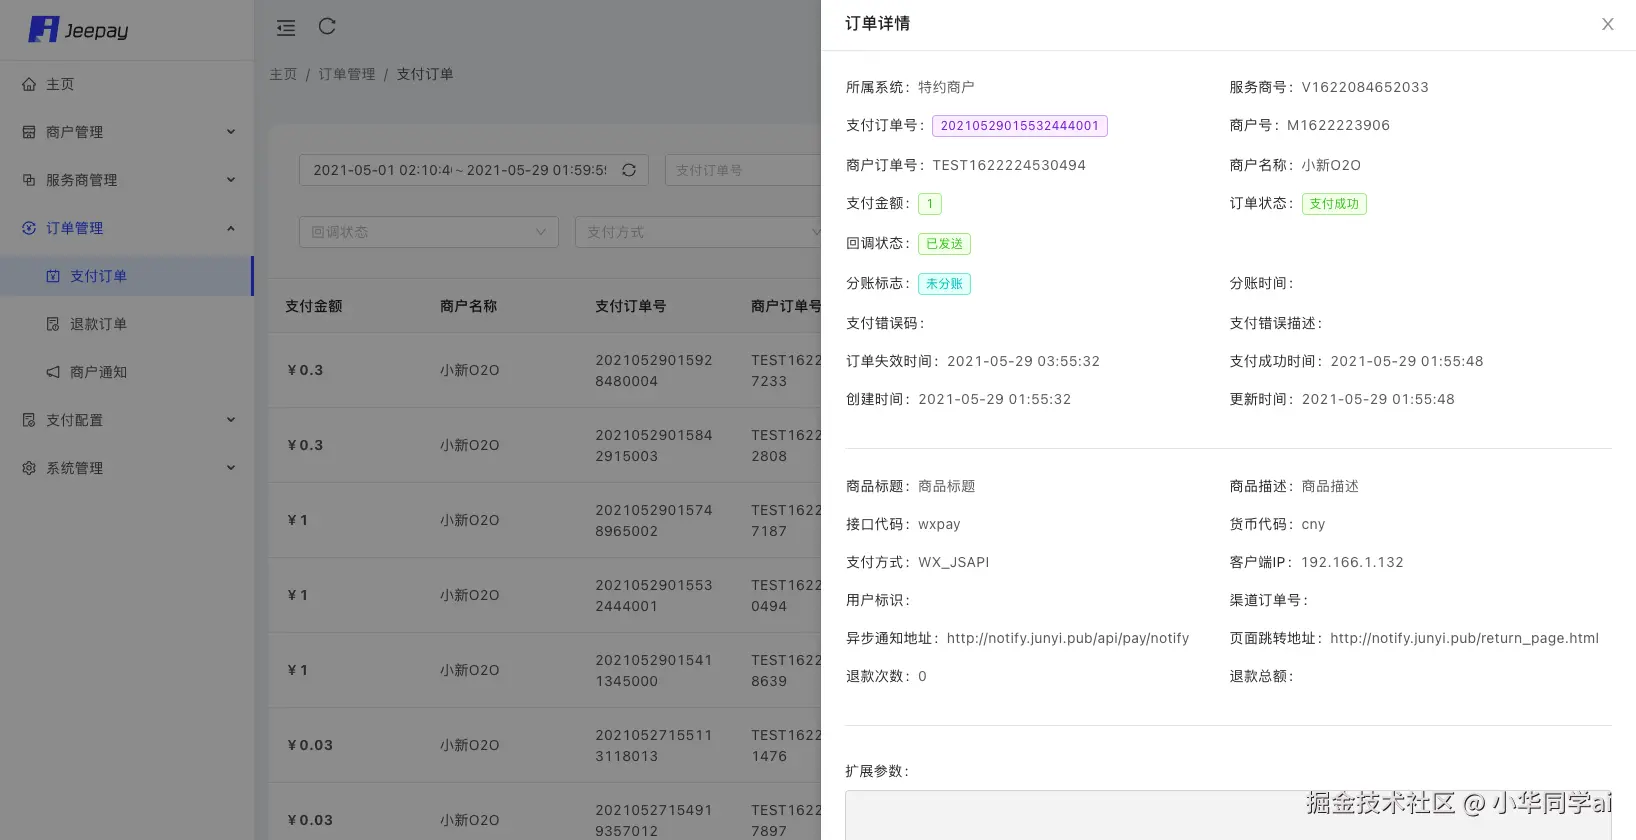
Task: Click the 页面跳转地址 URL
Action: [1464, 638]
